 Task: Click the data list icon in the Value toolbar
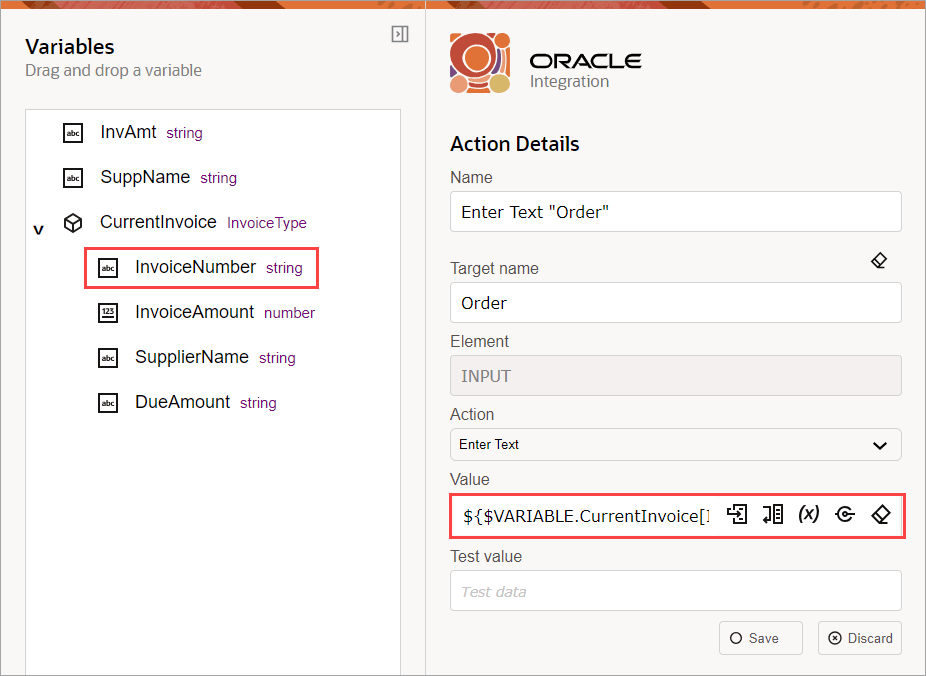[772, 514]
